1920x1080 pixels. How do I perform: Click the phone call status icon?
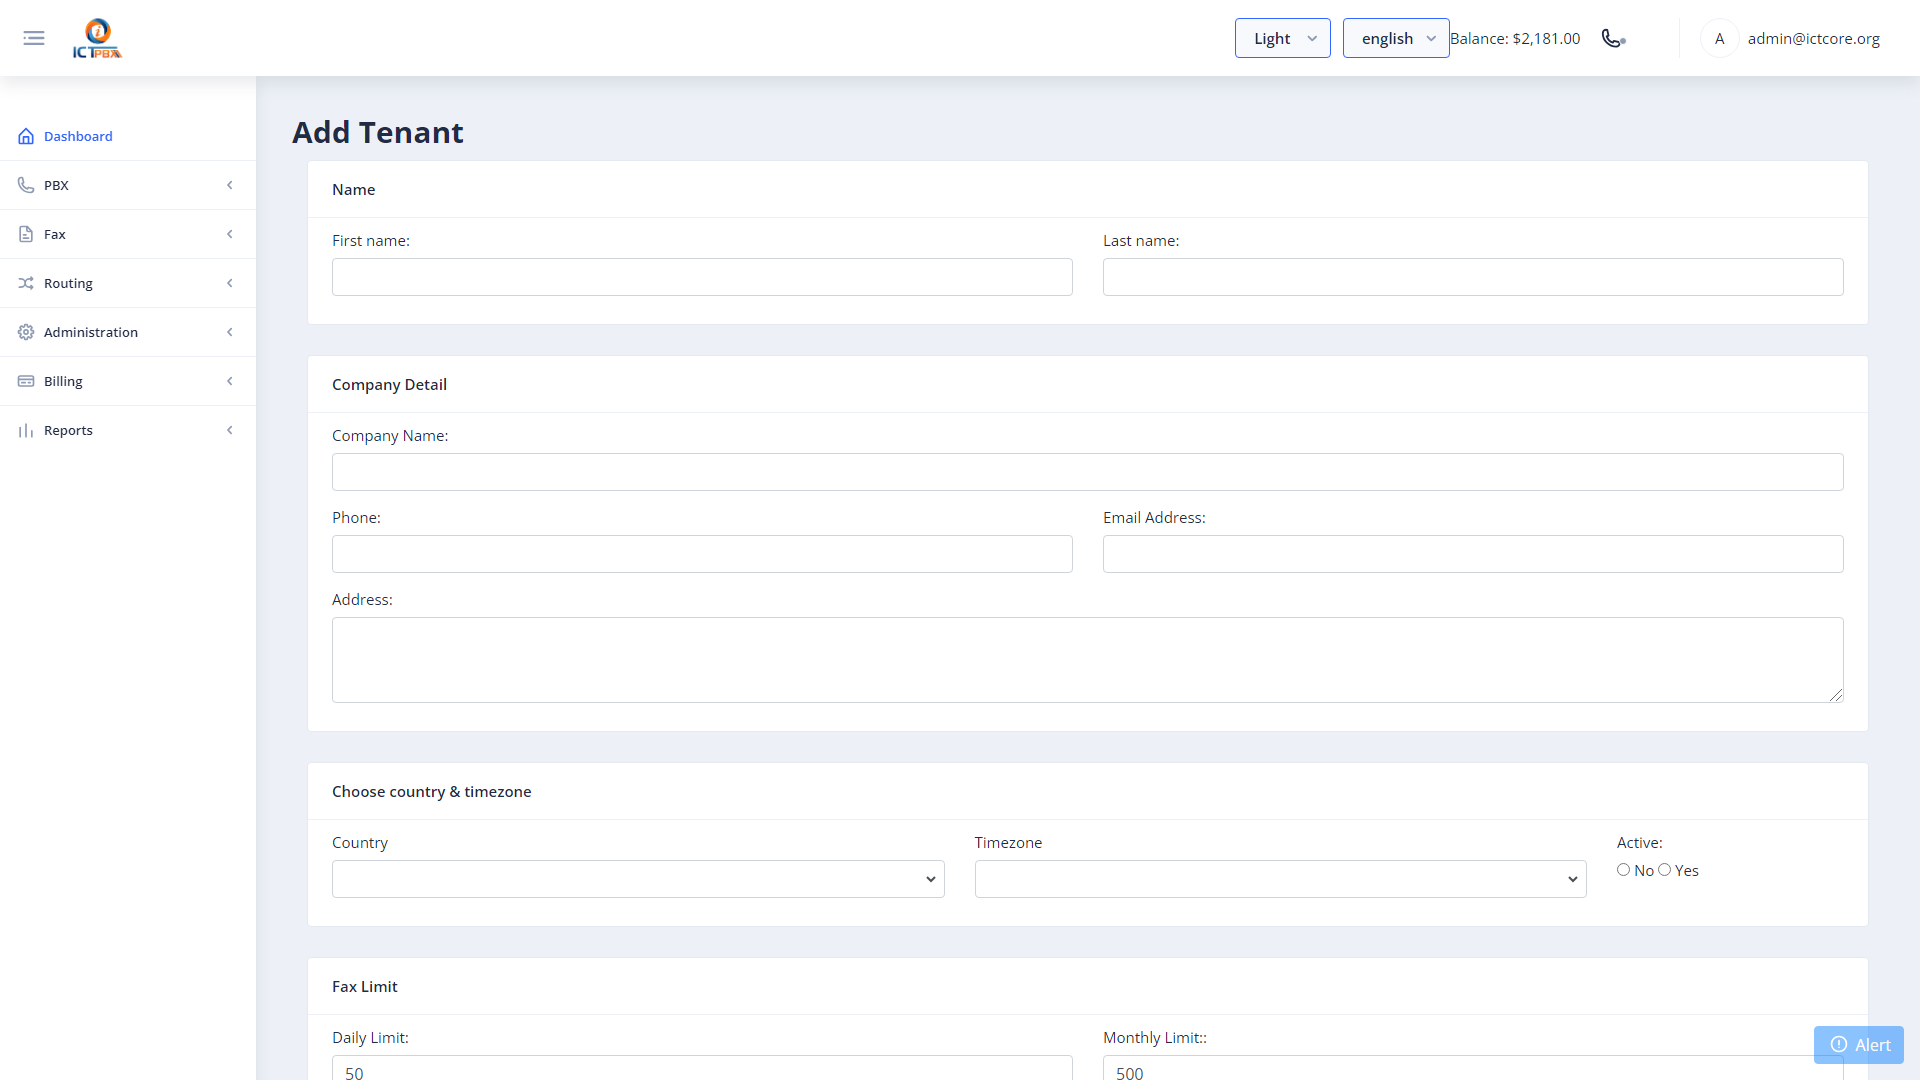point(1613,38)
